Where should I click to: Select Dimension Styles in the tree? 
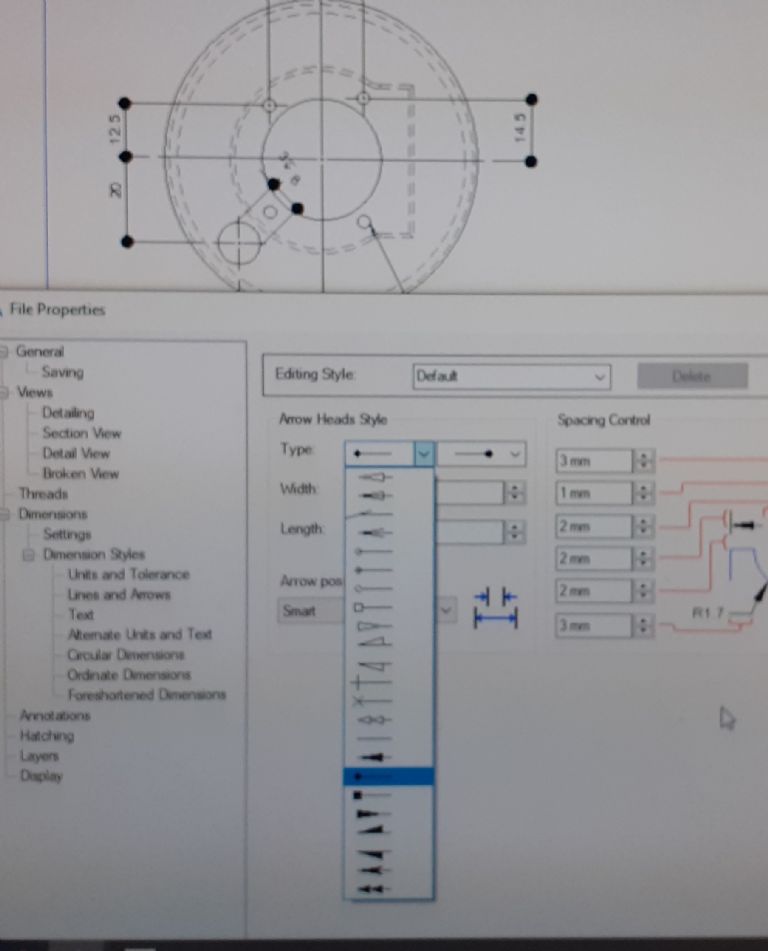tap(94, 554)
